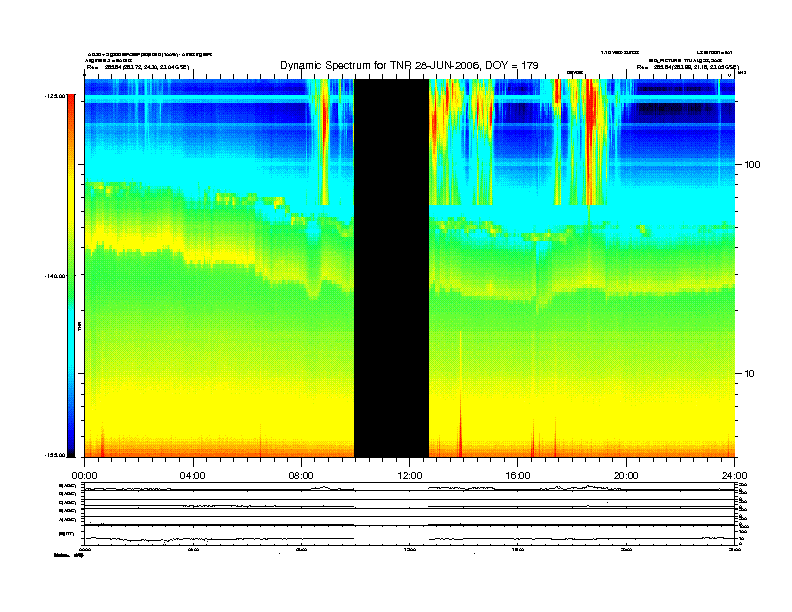Click the black data gap in the spectrum
Screen dimensions: 792x612
point(391,268)
